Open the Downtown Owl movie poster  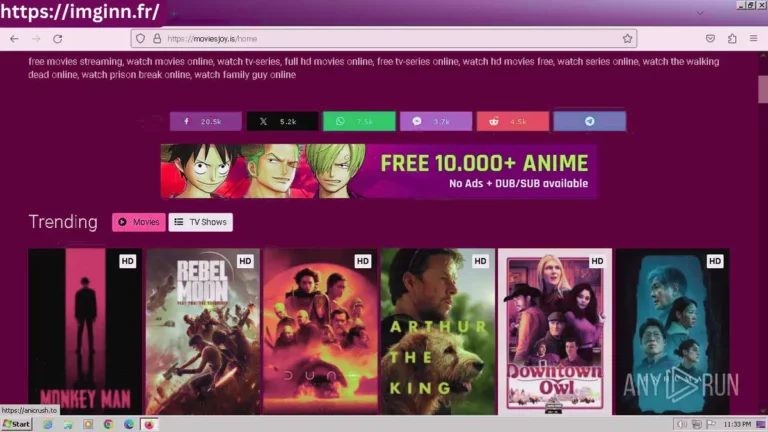point(555,331)
